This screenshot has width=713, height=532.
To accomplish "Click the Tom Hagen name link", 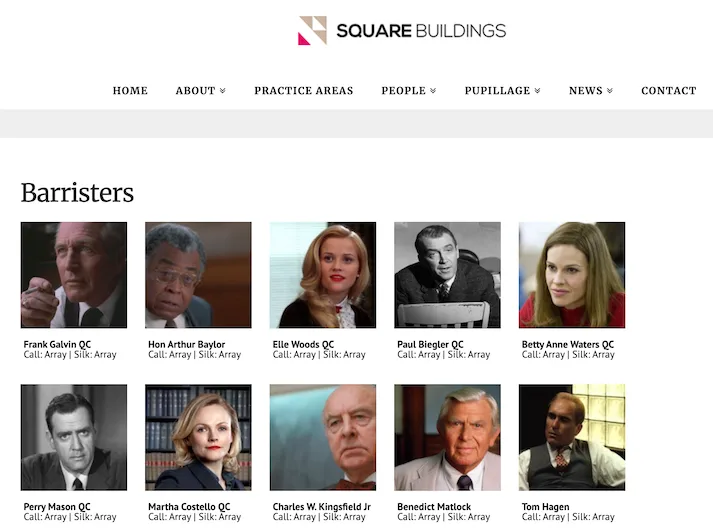I will coord(545,507).
